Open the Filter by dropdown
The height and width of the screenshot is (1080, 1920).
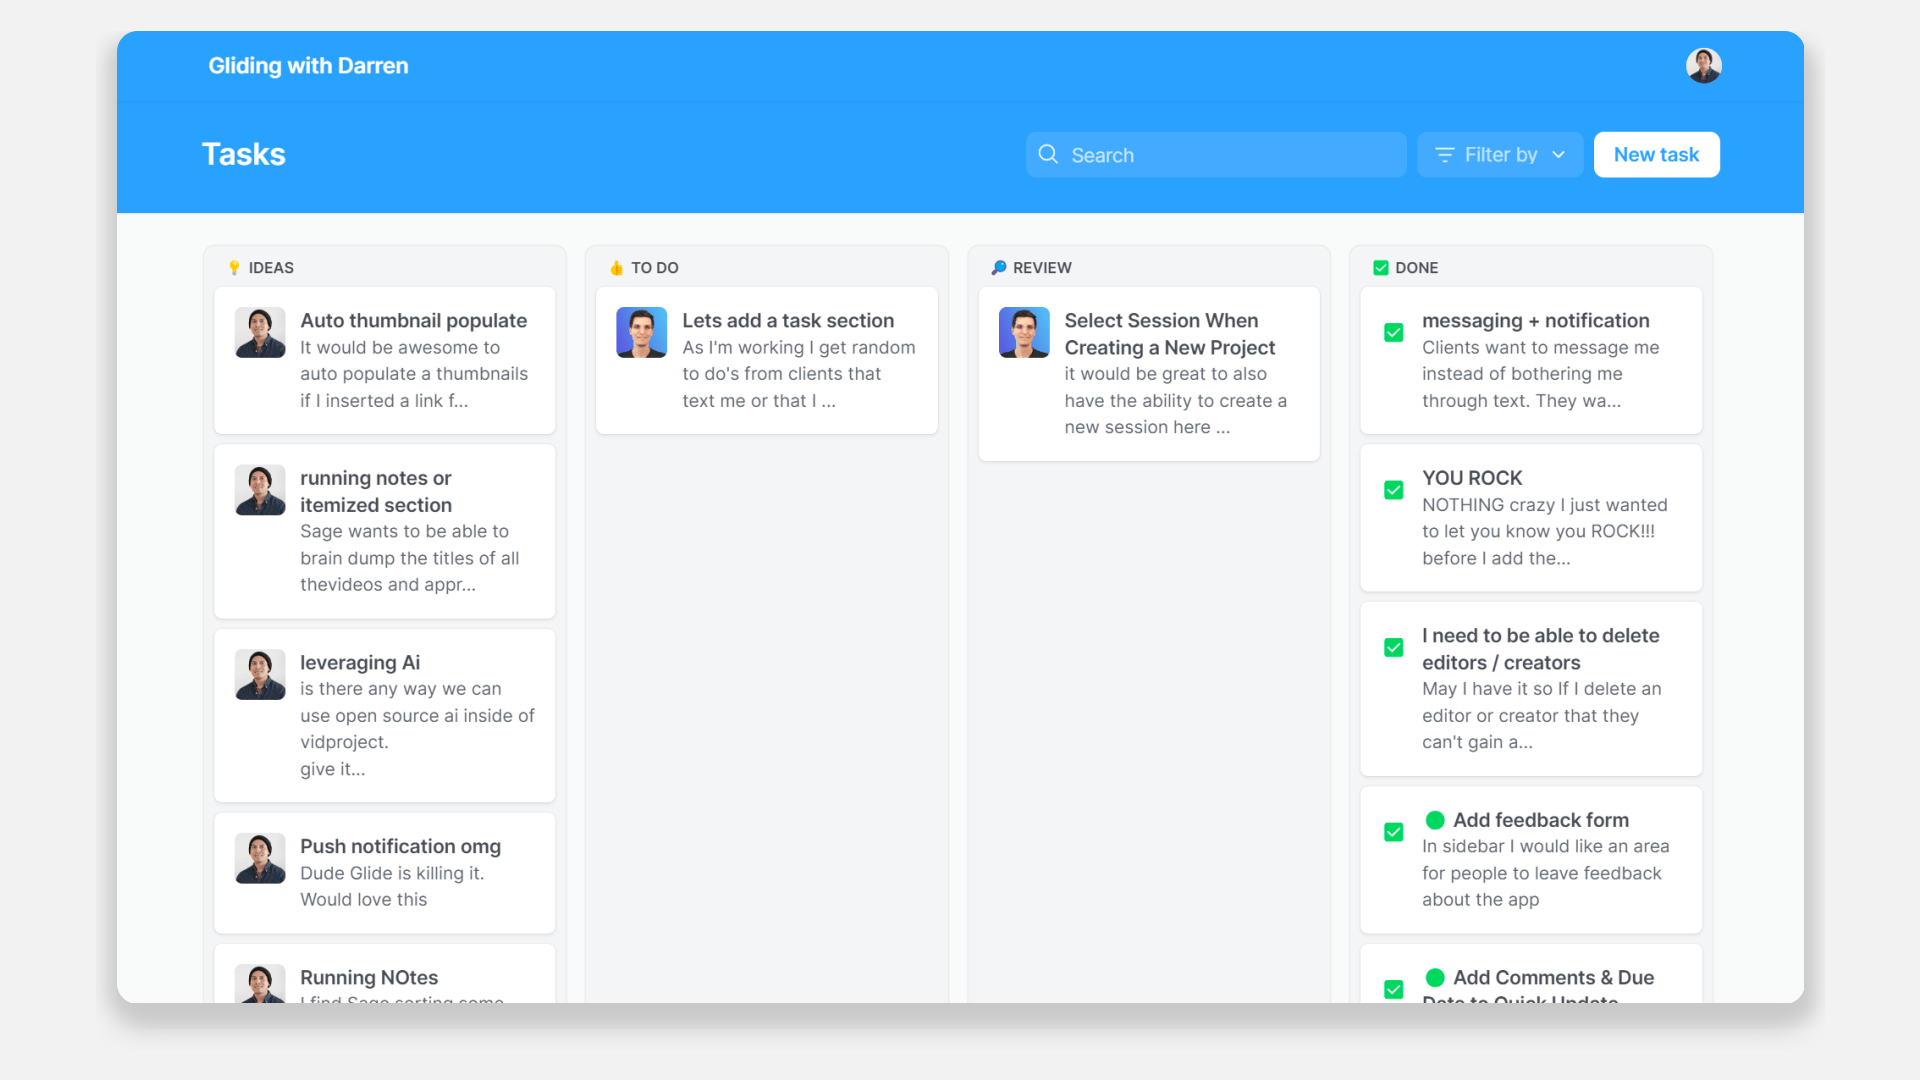1499,155
